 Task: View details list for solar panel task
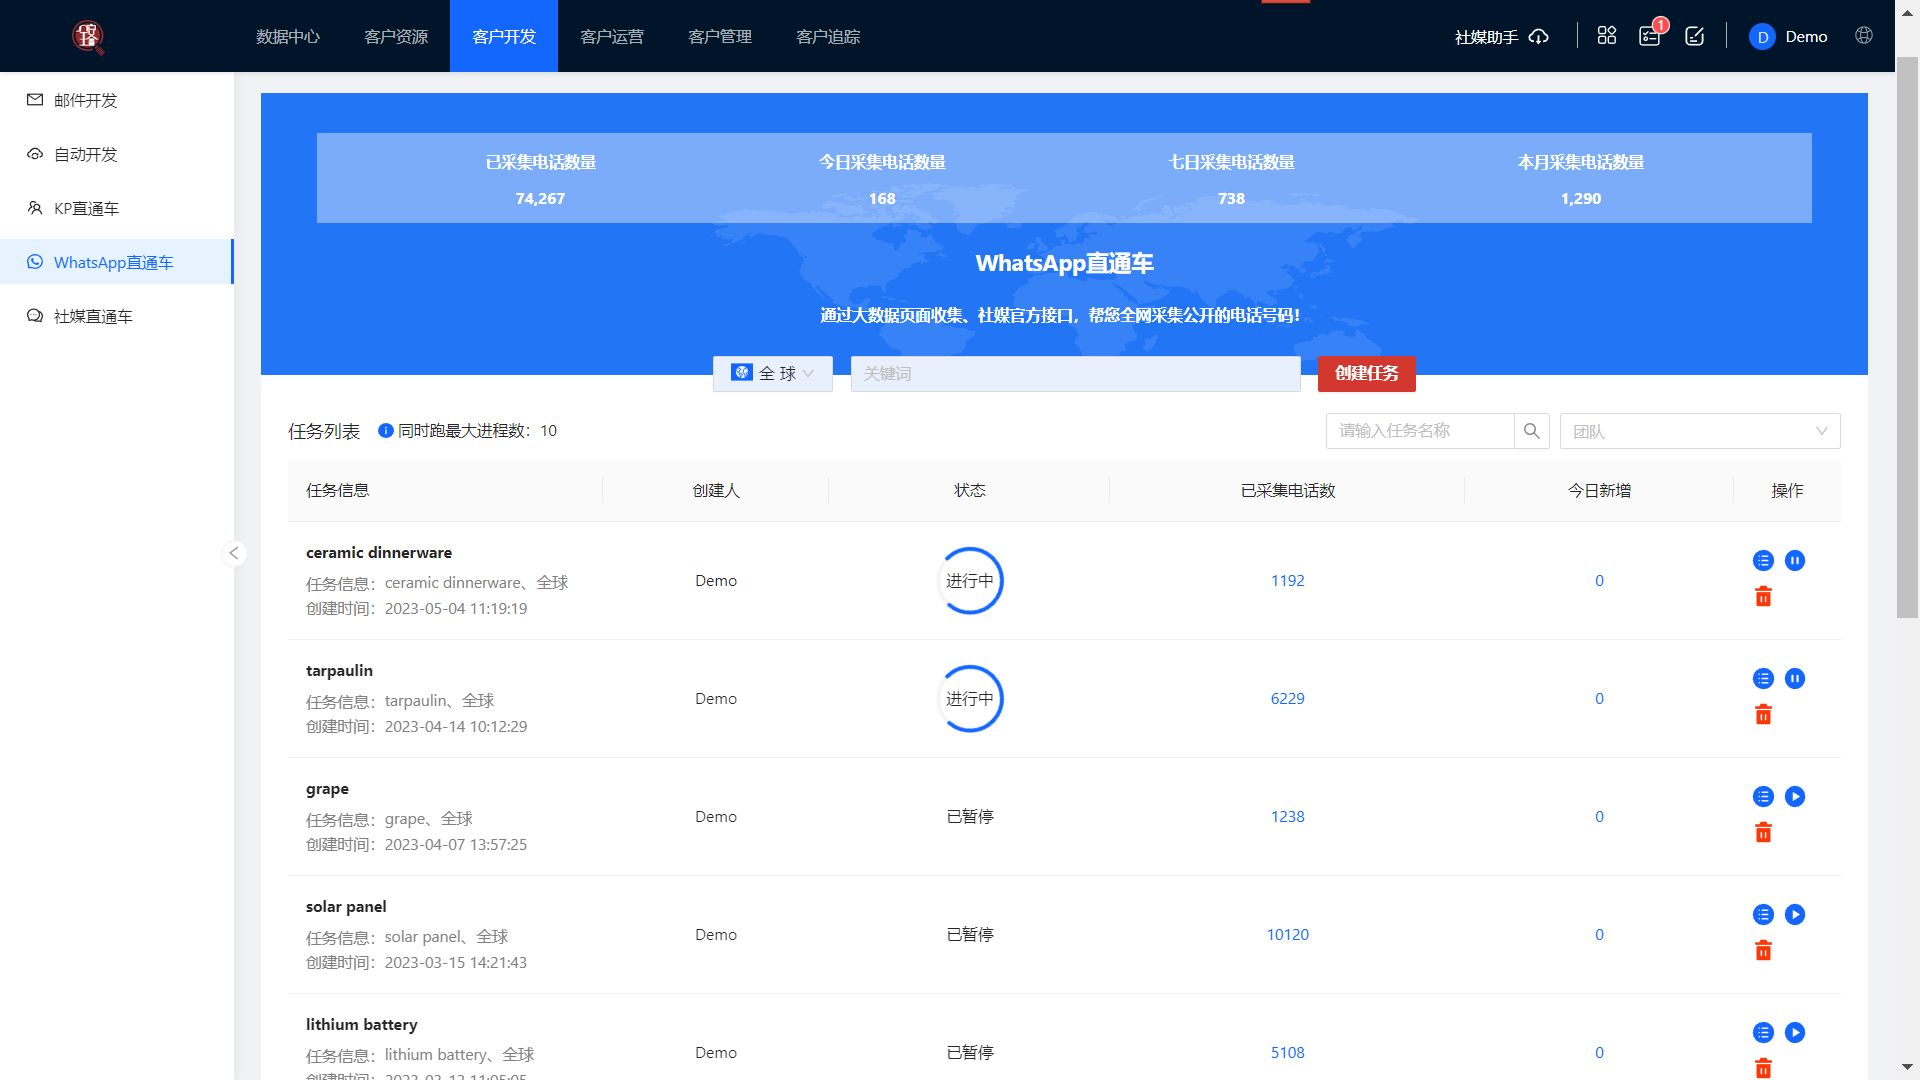(1763, 915)
